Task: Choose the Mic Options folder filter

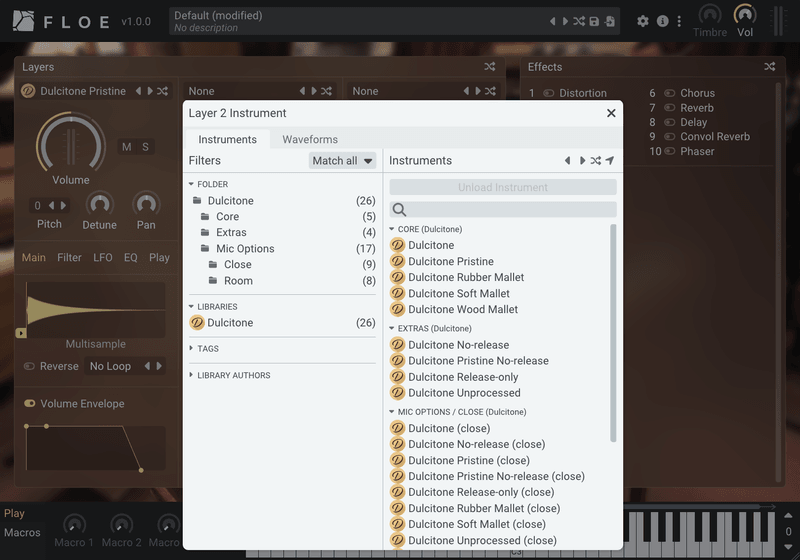Action: [x=244, y=249]
